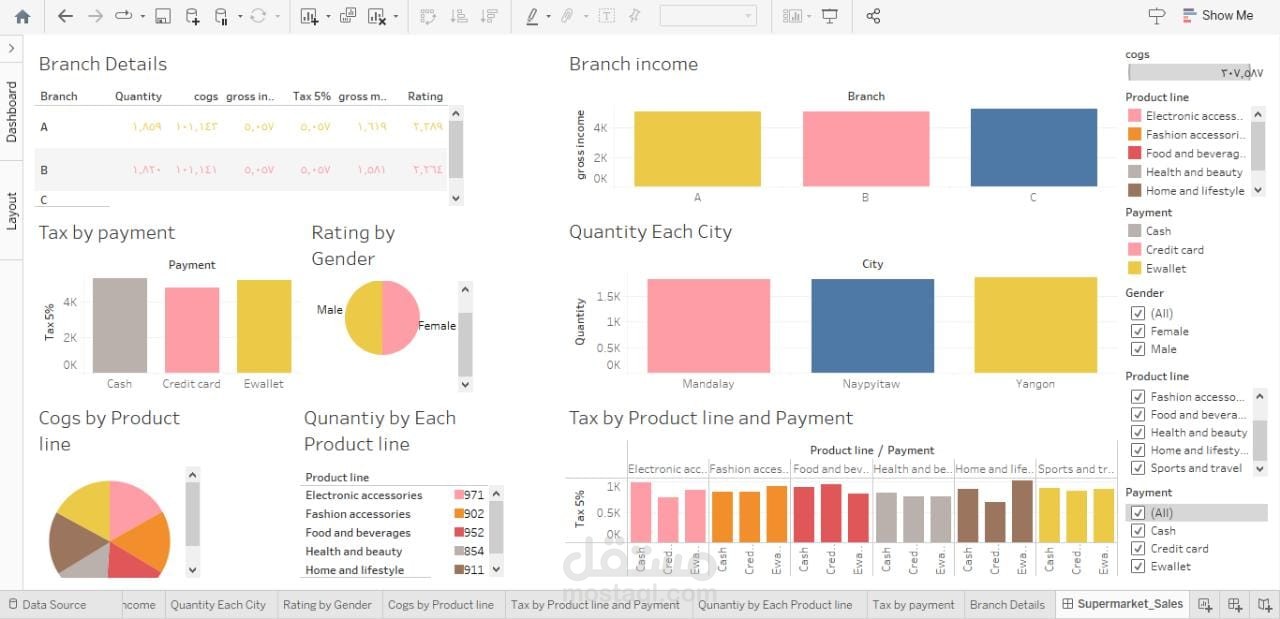Refresh the data source
This screenshot has width=1280, height=619.
[x=258, y=16]
